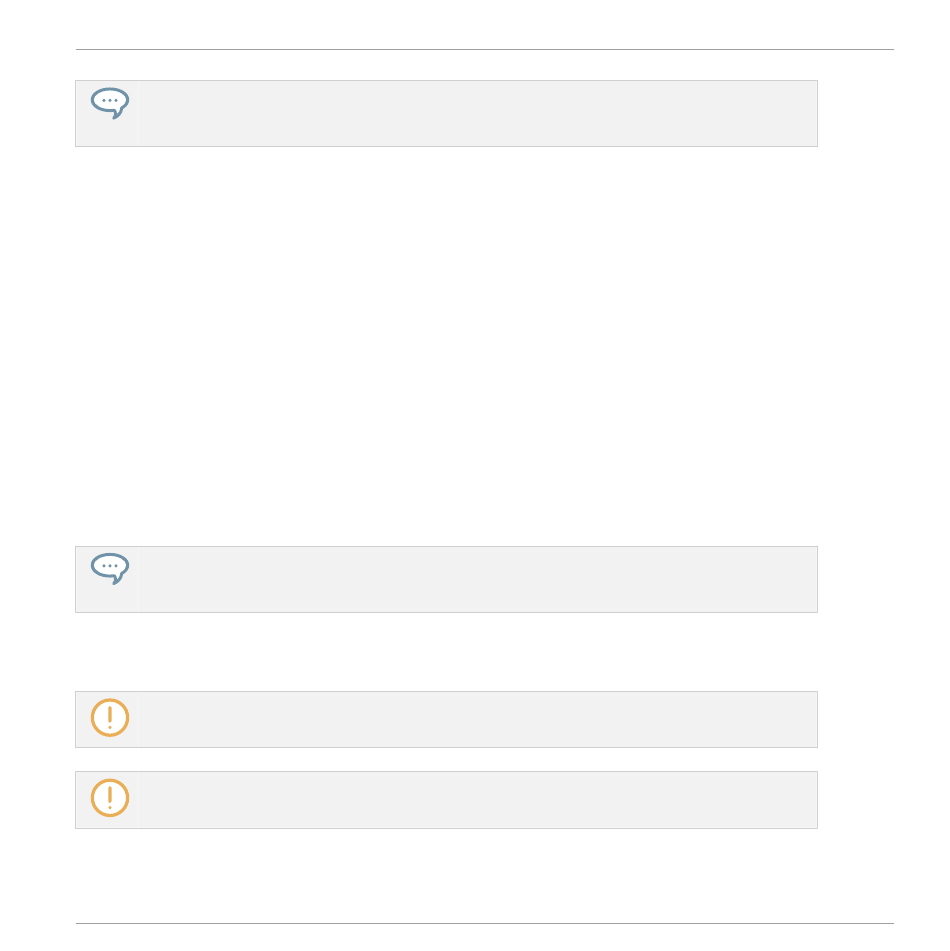Select the last gray warning note box body
This screenshot has height=951, width=950.
click(x=446, y=799)
